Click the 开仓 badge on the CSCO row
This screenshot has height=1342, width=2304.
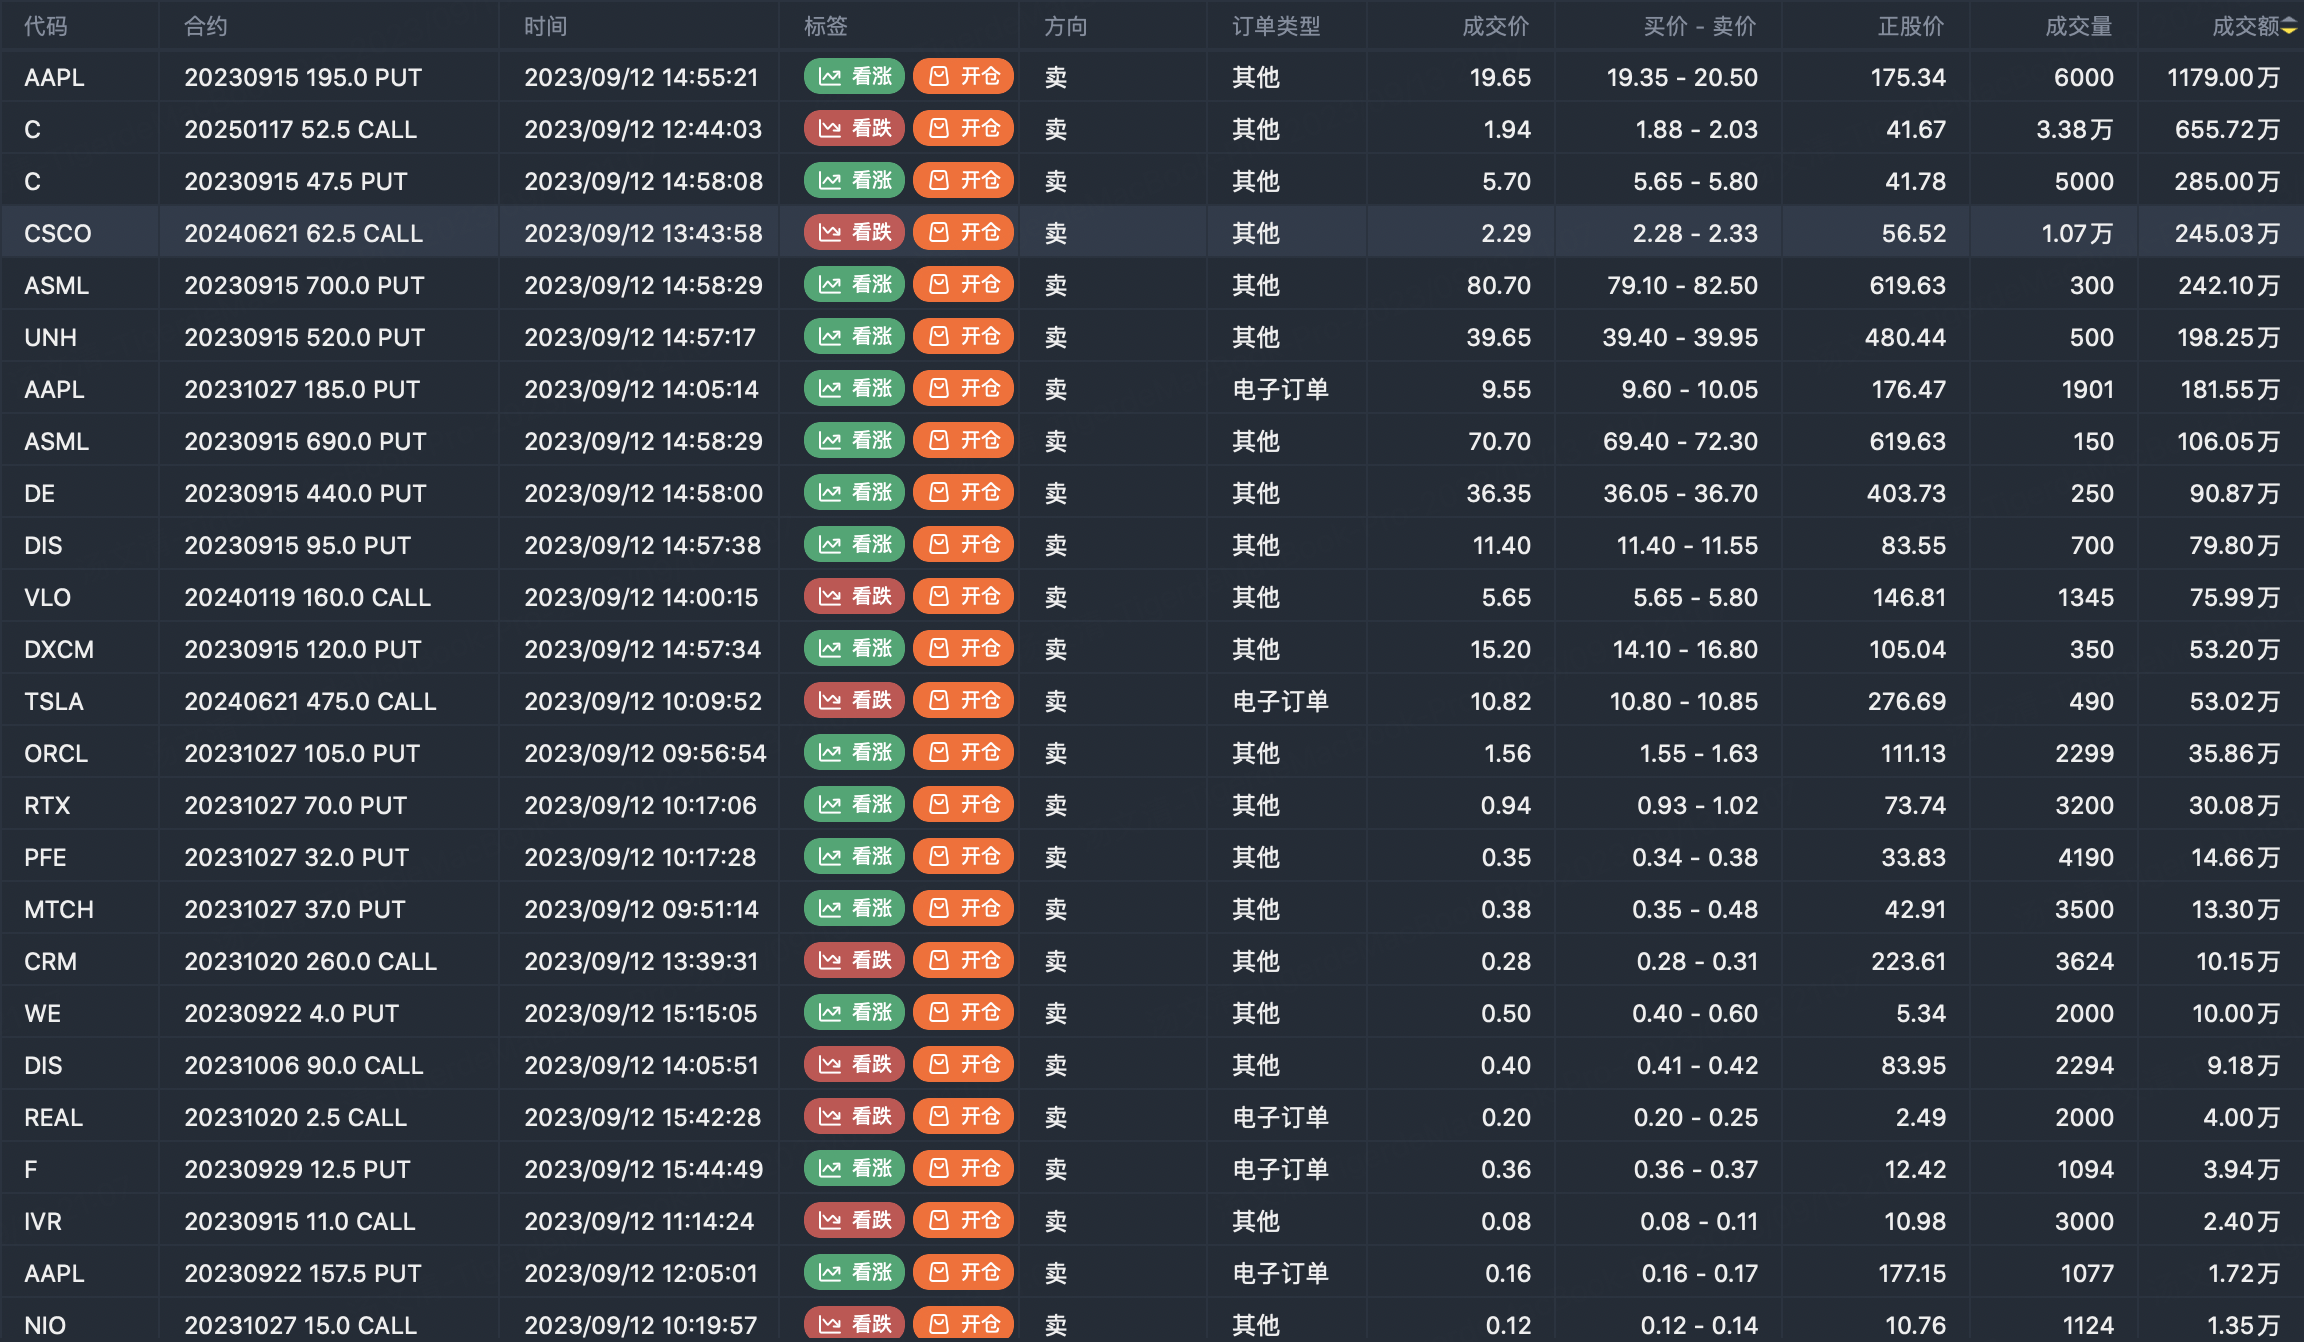pos(963,233)
